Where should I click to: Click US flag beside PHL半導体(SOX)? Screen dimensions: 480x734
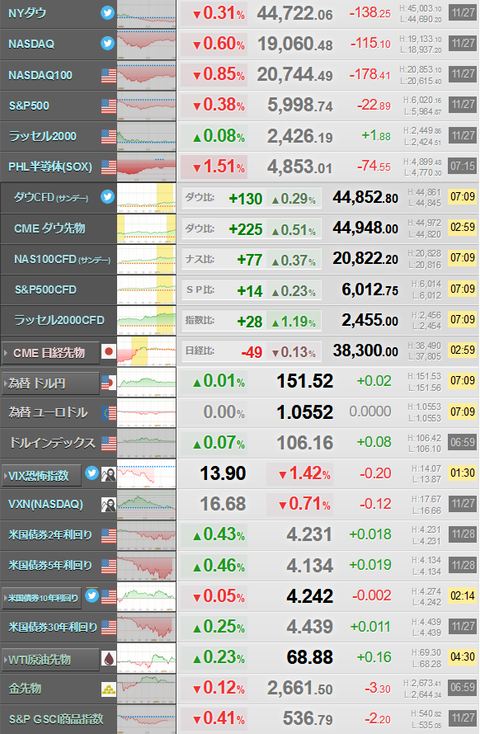pyautogui.click(x=109, y=167)
